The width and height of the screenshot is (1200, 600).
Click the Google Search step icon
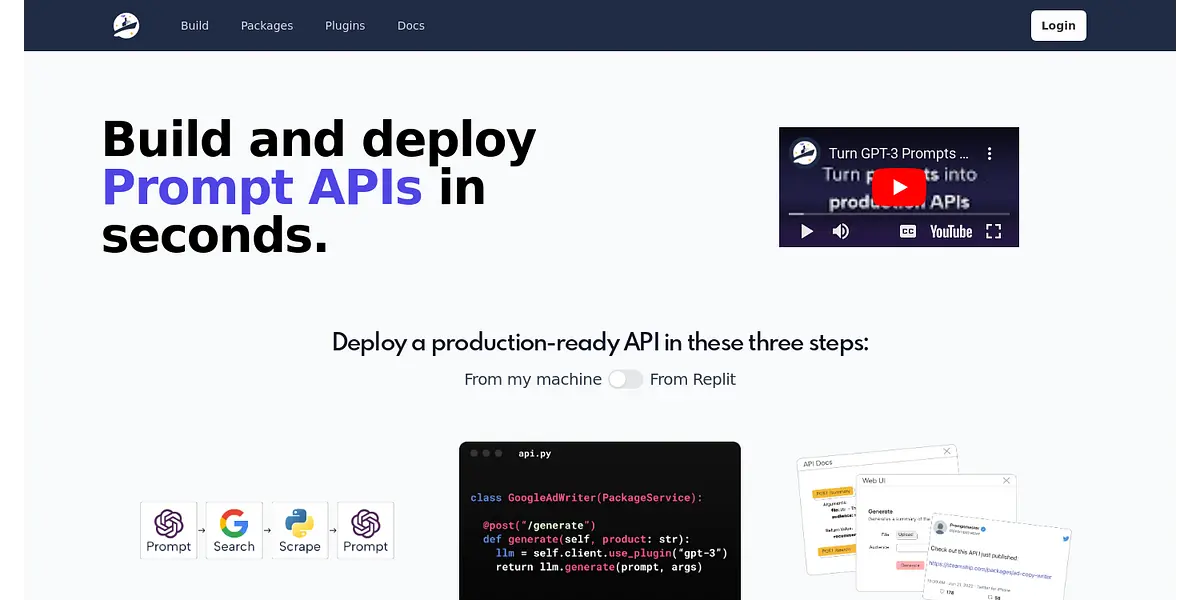pyautogui.click(x=234, y=530)
